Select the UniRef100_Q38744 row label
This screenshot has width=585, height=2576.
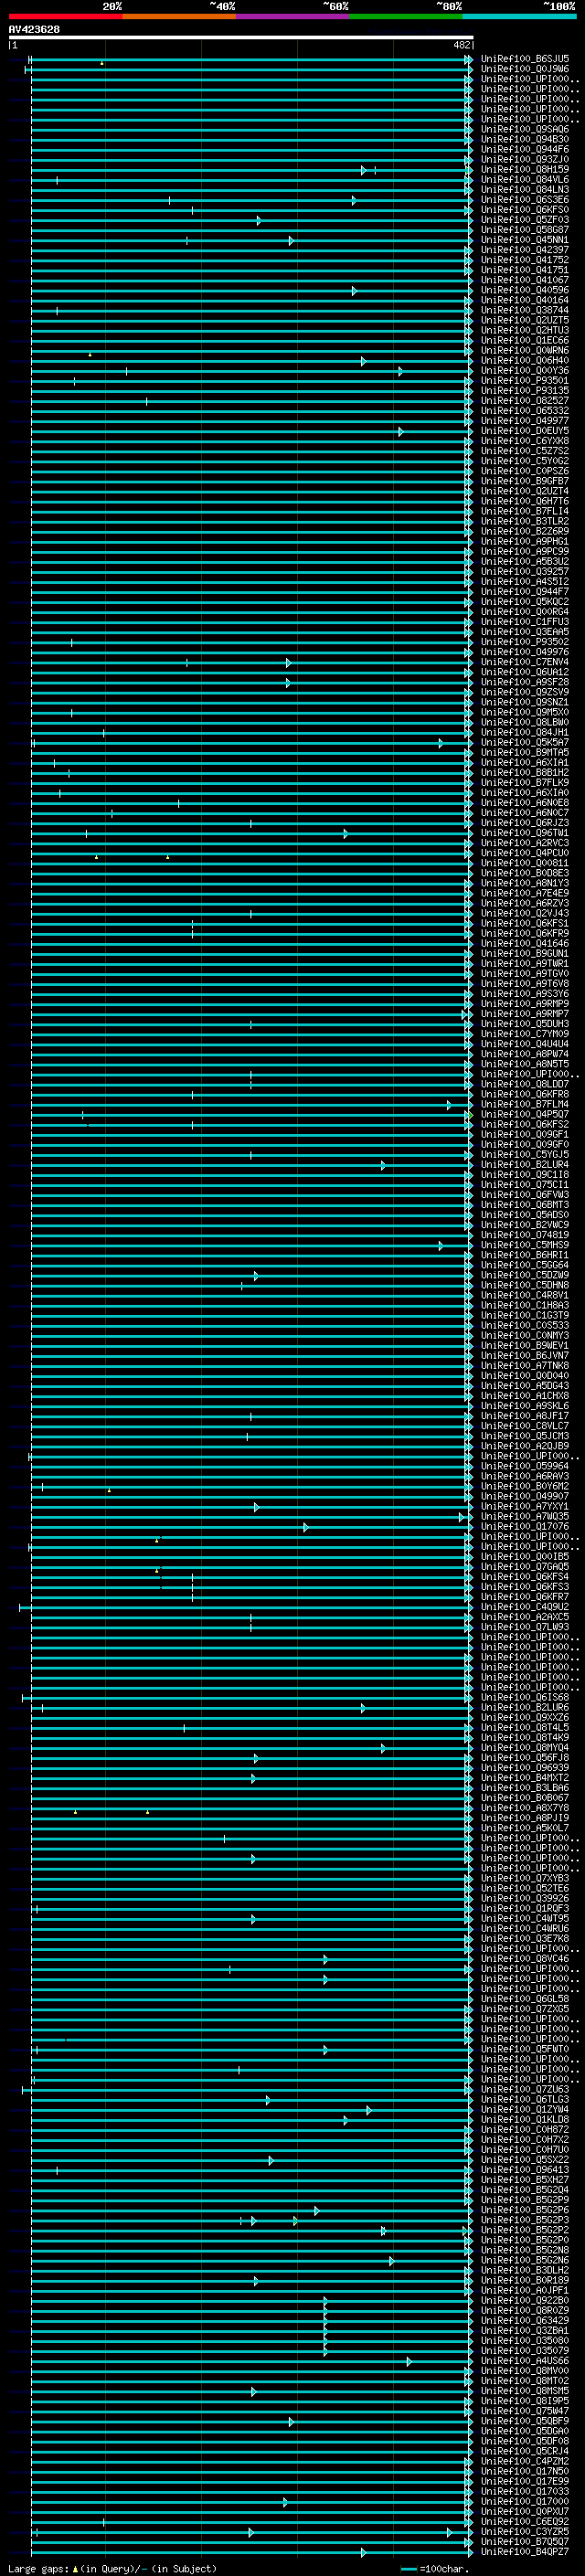point(525,310)
